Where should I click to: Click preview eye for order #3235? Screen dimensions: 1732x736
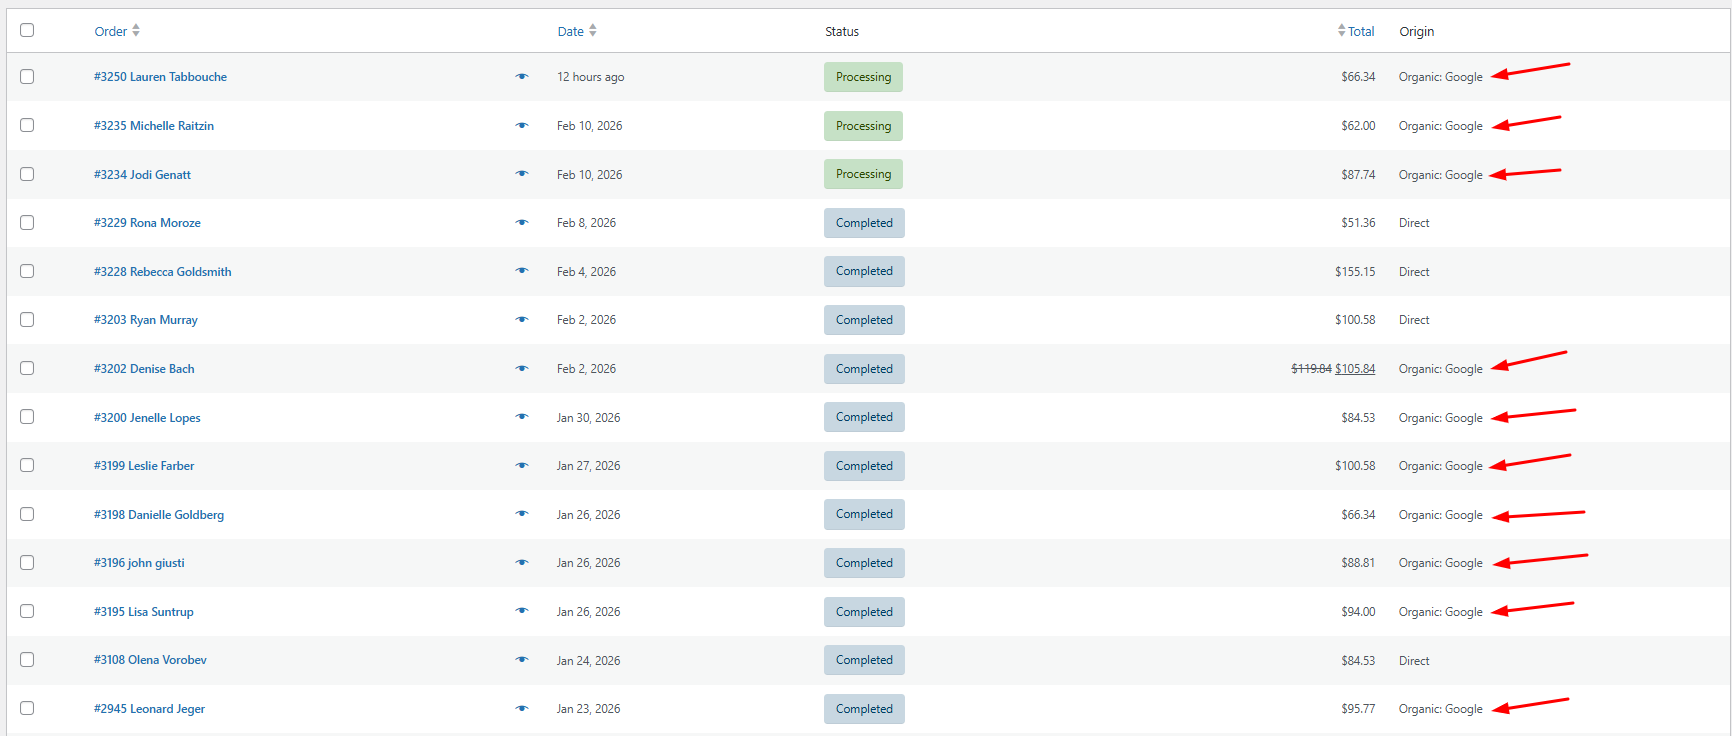click(x=521, y=126)
